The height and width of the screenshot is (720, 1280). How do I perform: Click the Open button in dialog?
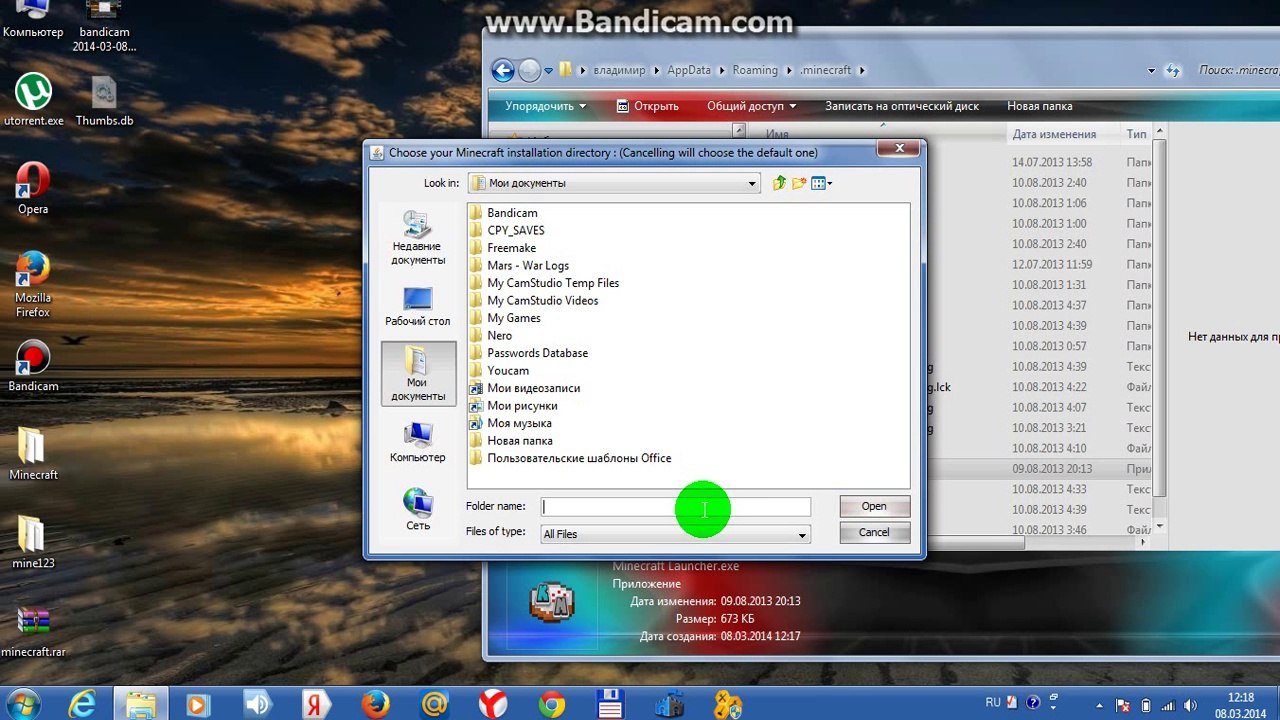[x=874, y=506]
